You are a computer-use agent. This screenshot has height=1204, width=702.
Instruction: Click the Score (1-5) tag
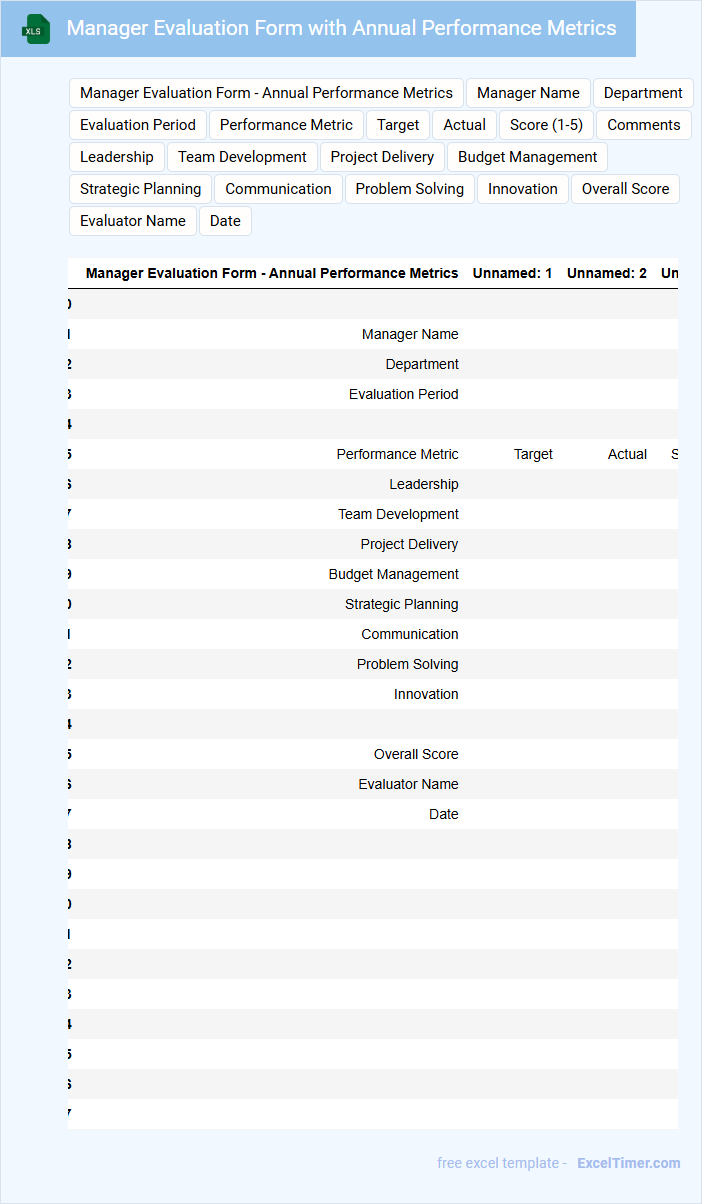pyautogui.click(x=546, y=125)
